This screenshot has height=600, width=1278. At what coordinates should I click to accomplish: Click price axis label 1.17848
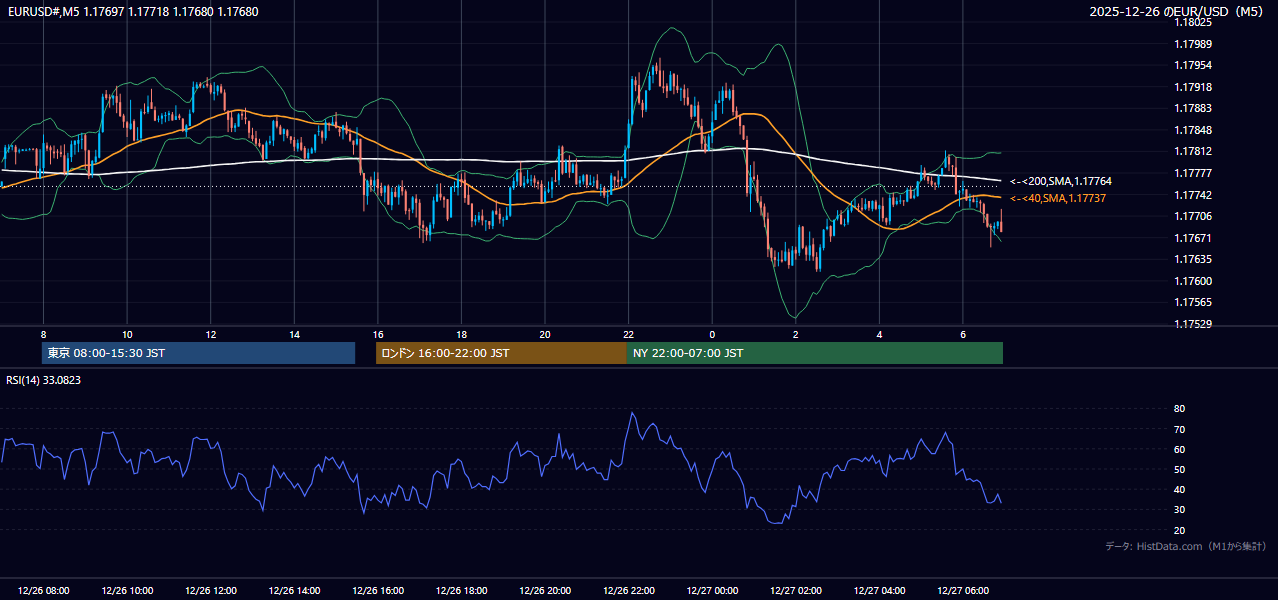click(1192, 130)
